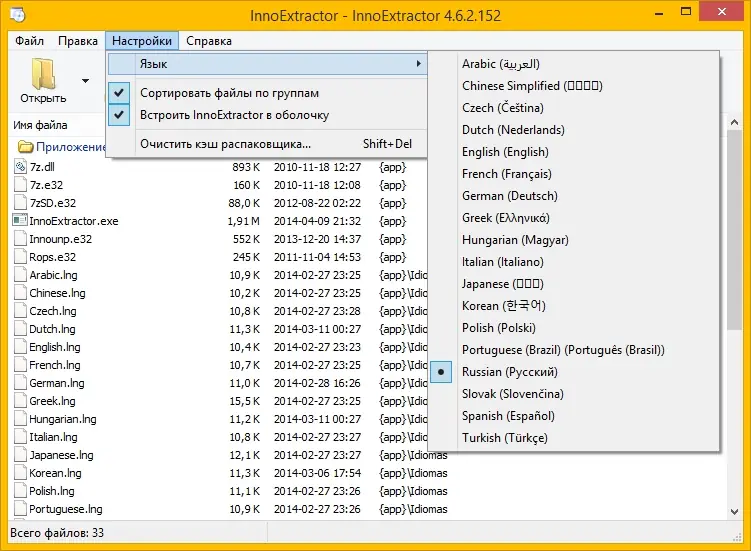The height and width of the screenshot is (551, 751).
Task: Click the Hungarian.lng file icon
Action: coord(20,419)
